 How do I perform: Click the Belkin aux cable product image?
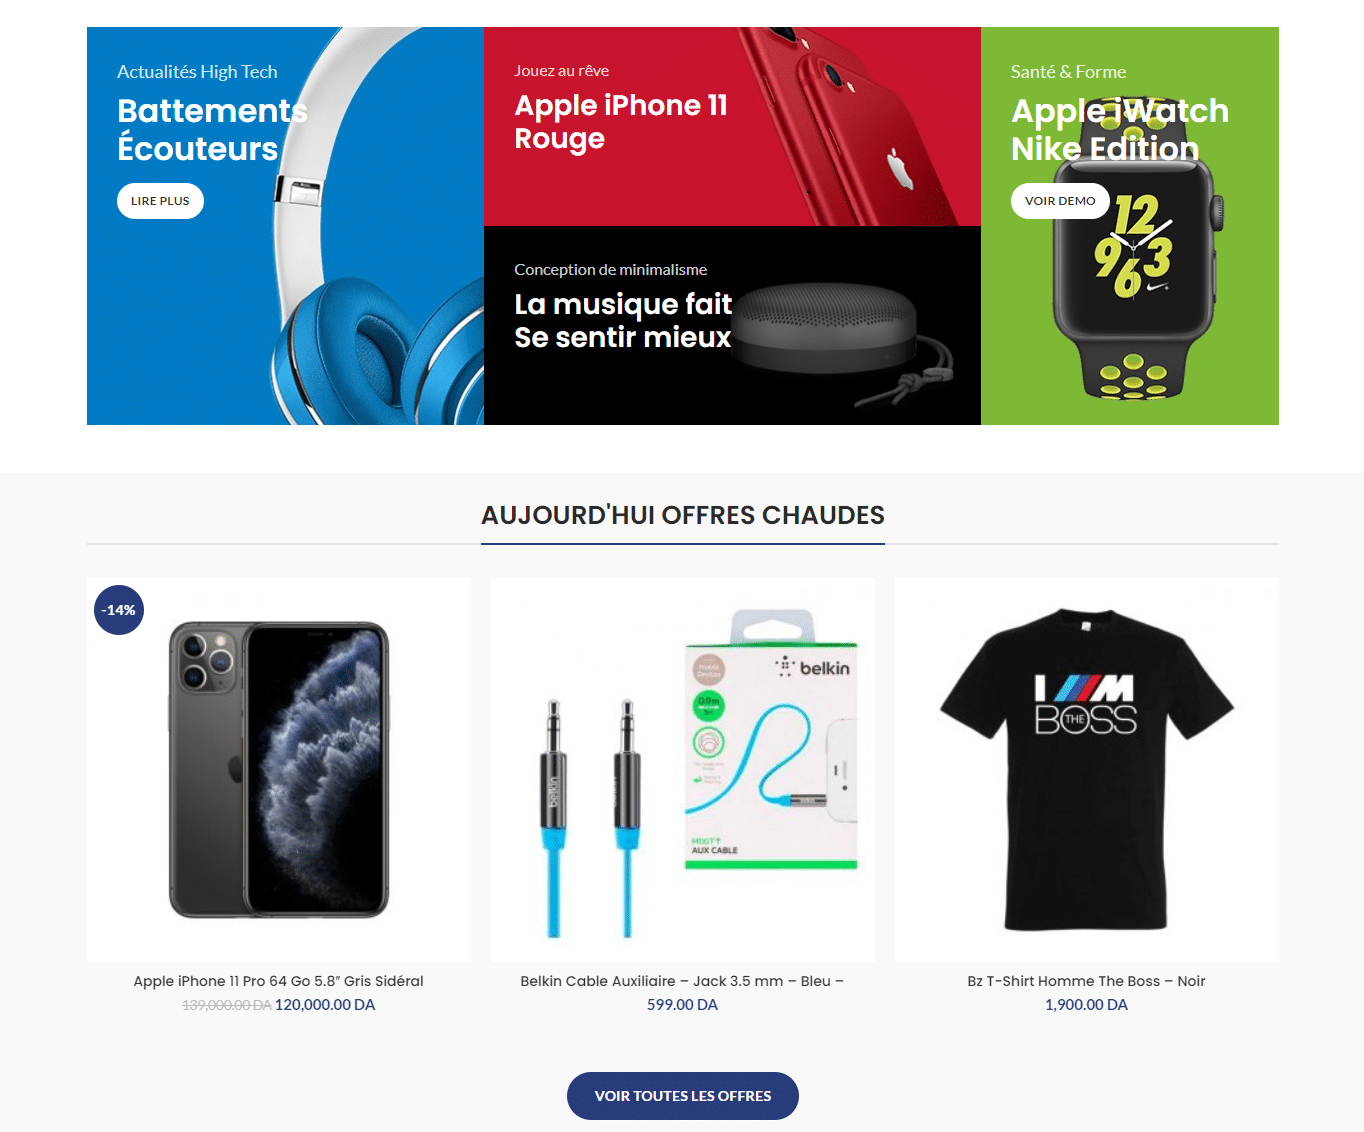tap(683, 769)
